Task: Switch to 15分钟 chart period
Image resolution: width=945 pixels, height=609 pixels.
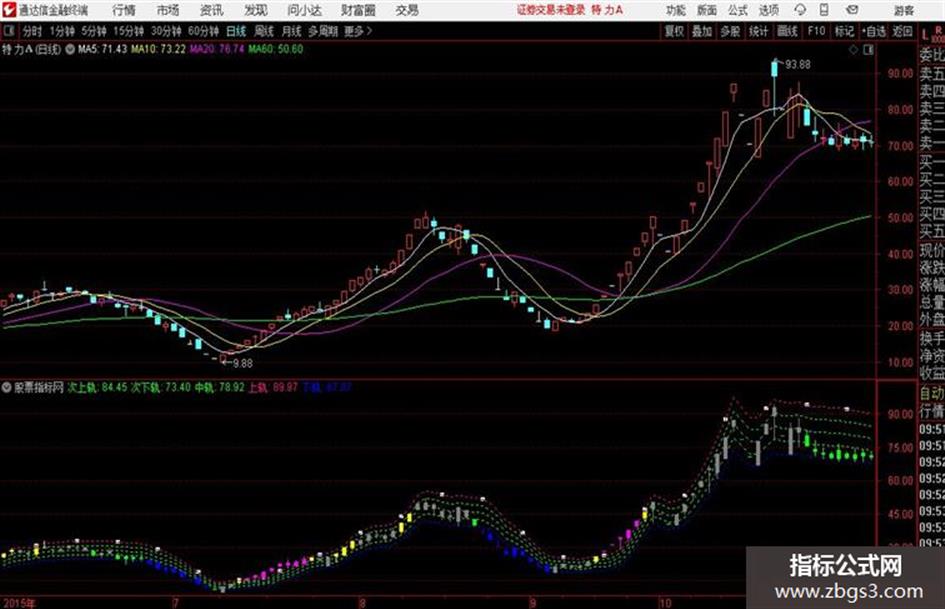Action: pyautogui.click(x=128, y=31)
